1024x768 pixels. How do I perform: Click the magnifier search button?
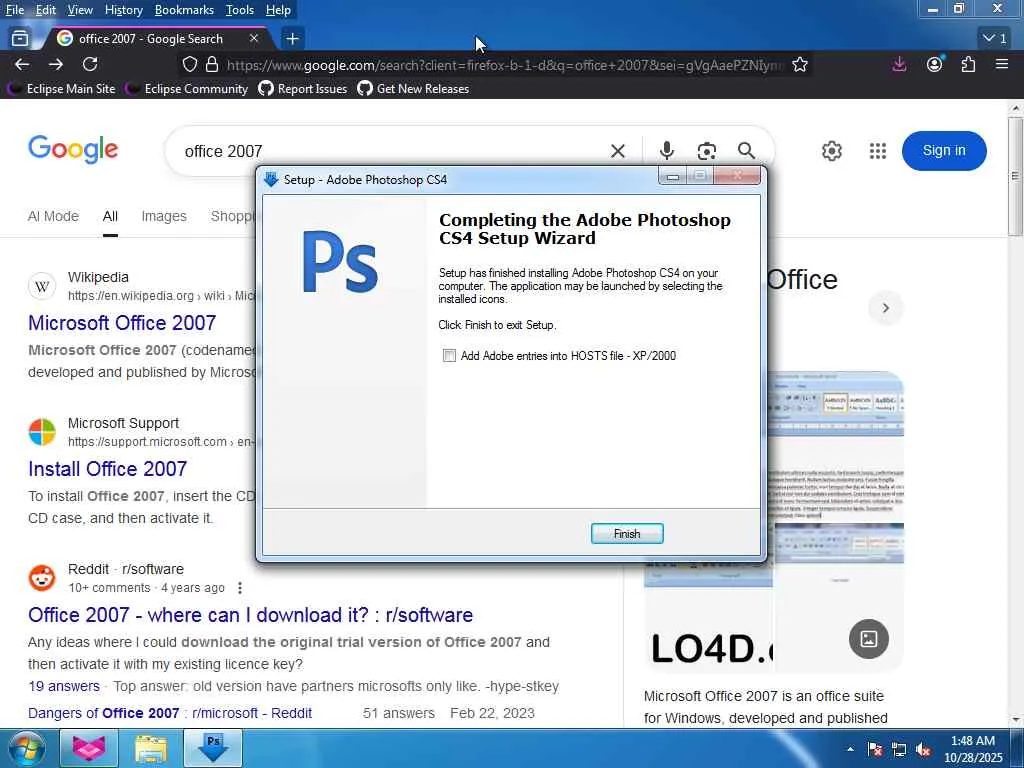[x=746, y=151]
